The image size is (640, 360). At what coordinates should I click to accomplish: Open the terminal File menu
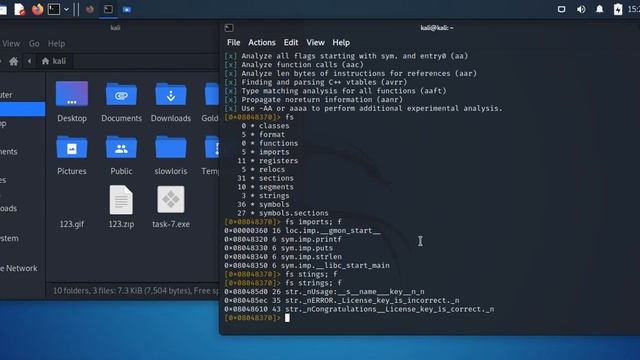coord(233,42)
